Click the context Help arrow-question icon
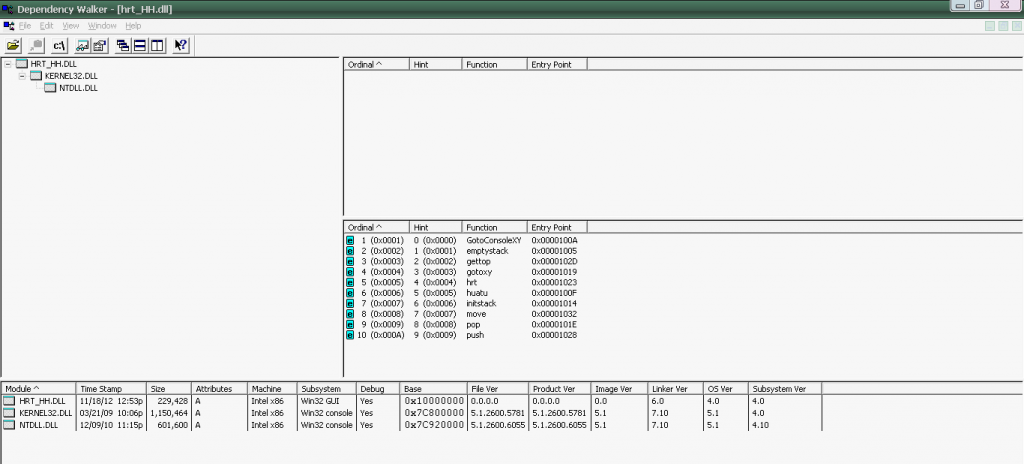Screen dimensions: 1024x464 click(181, 46)
